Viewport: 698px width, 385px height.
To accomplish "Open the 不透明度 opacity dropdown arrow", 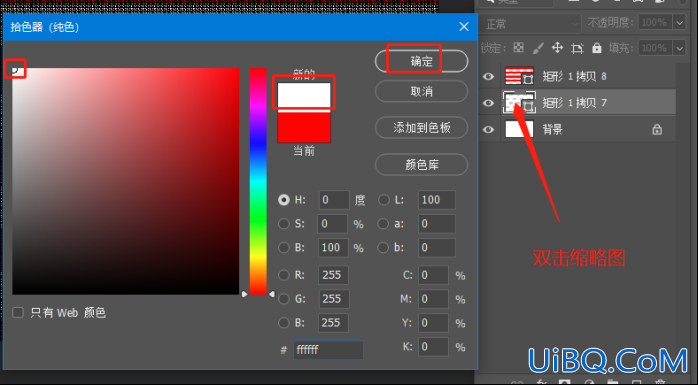I will [x=679, y=23].
